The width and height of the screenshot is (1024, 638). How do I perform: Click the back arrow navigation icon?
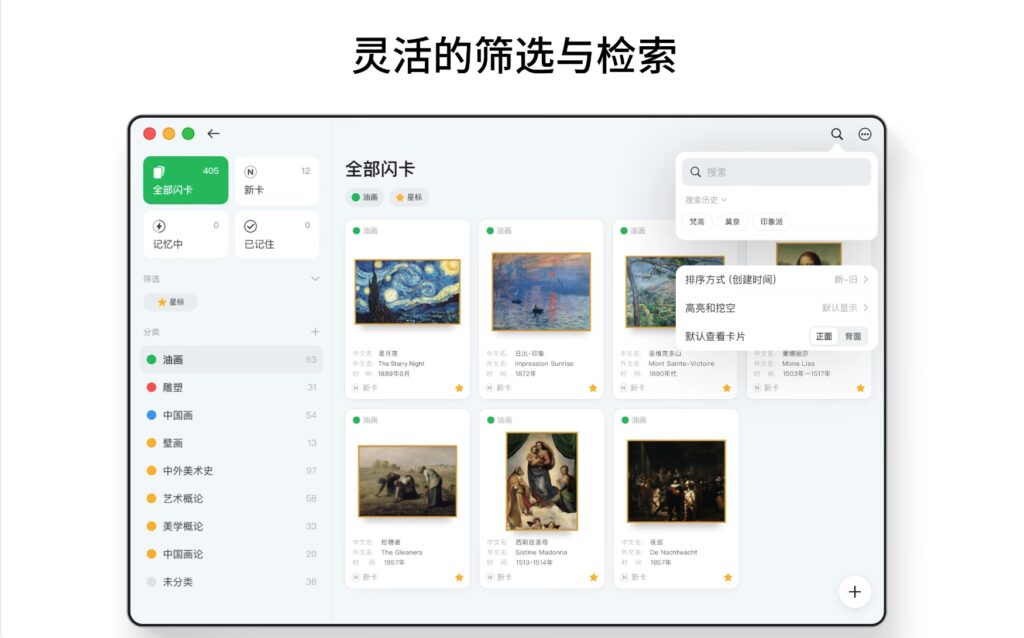pos(213,133)
